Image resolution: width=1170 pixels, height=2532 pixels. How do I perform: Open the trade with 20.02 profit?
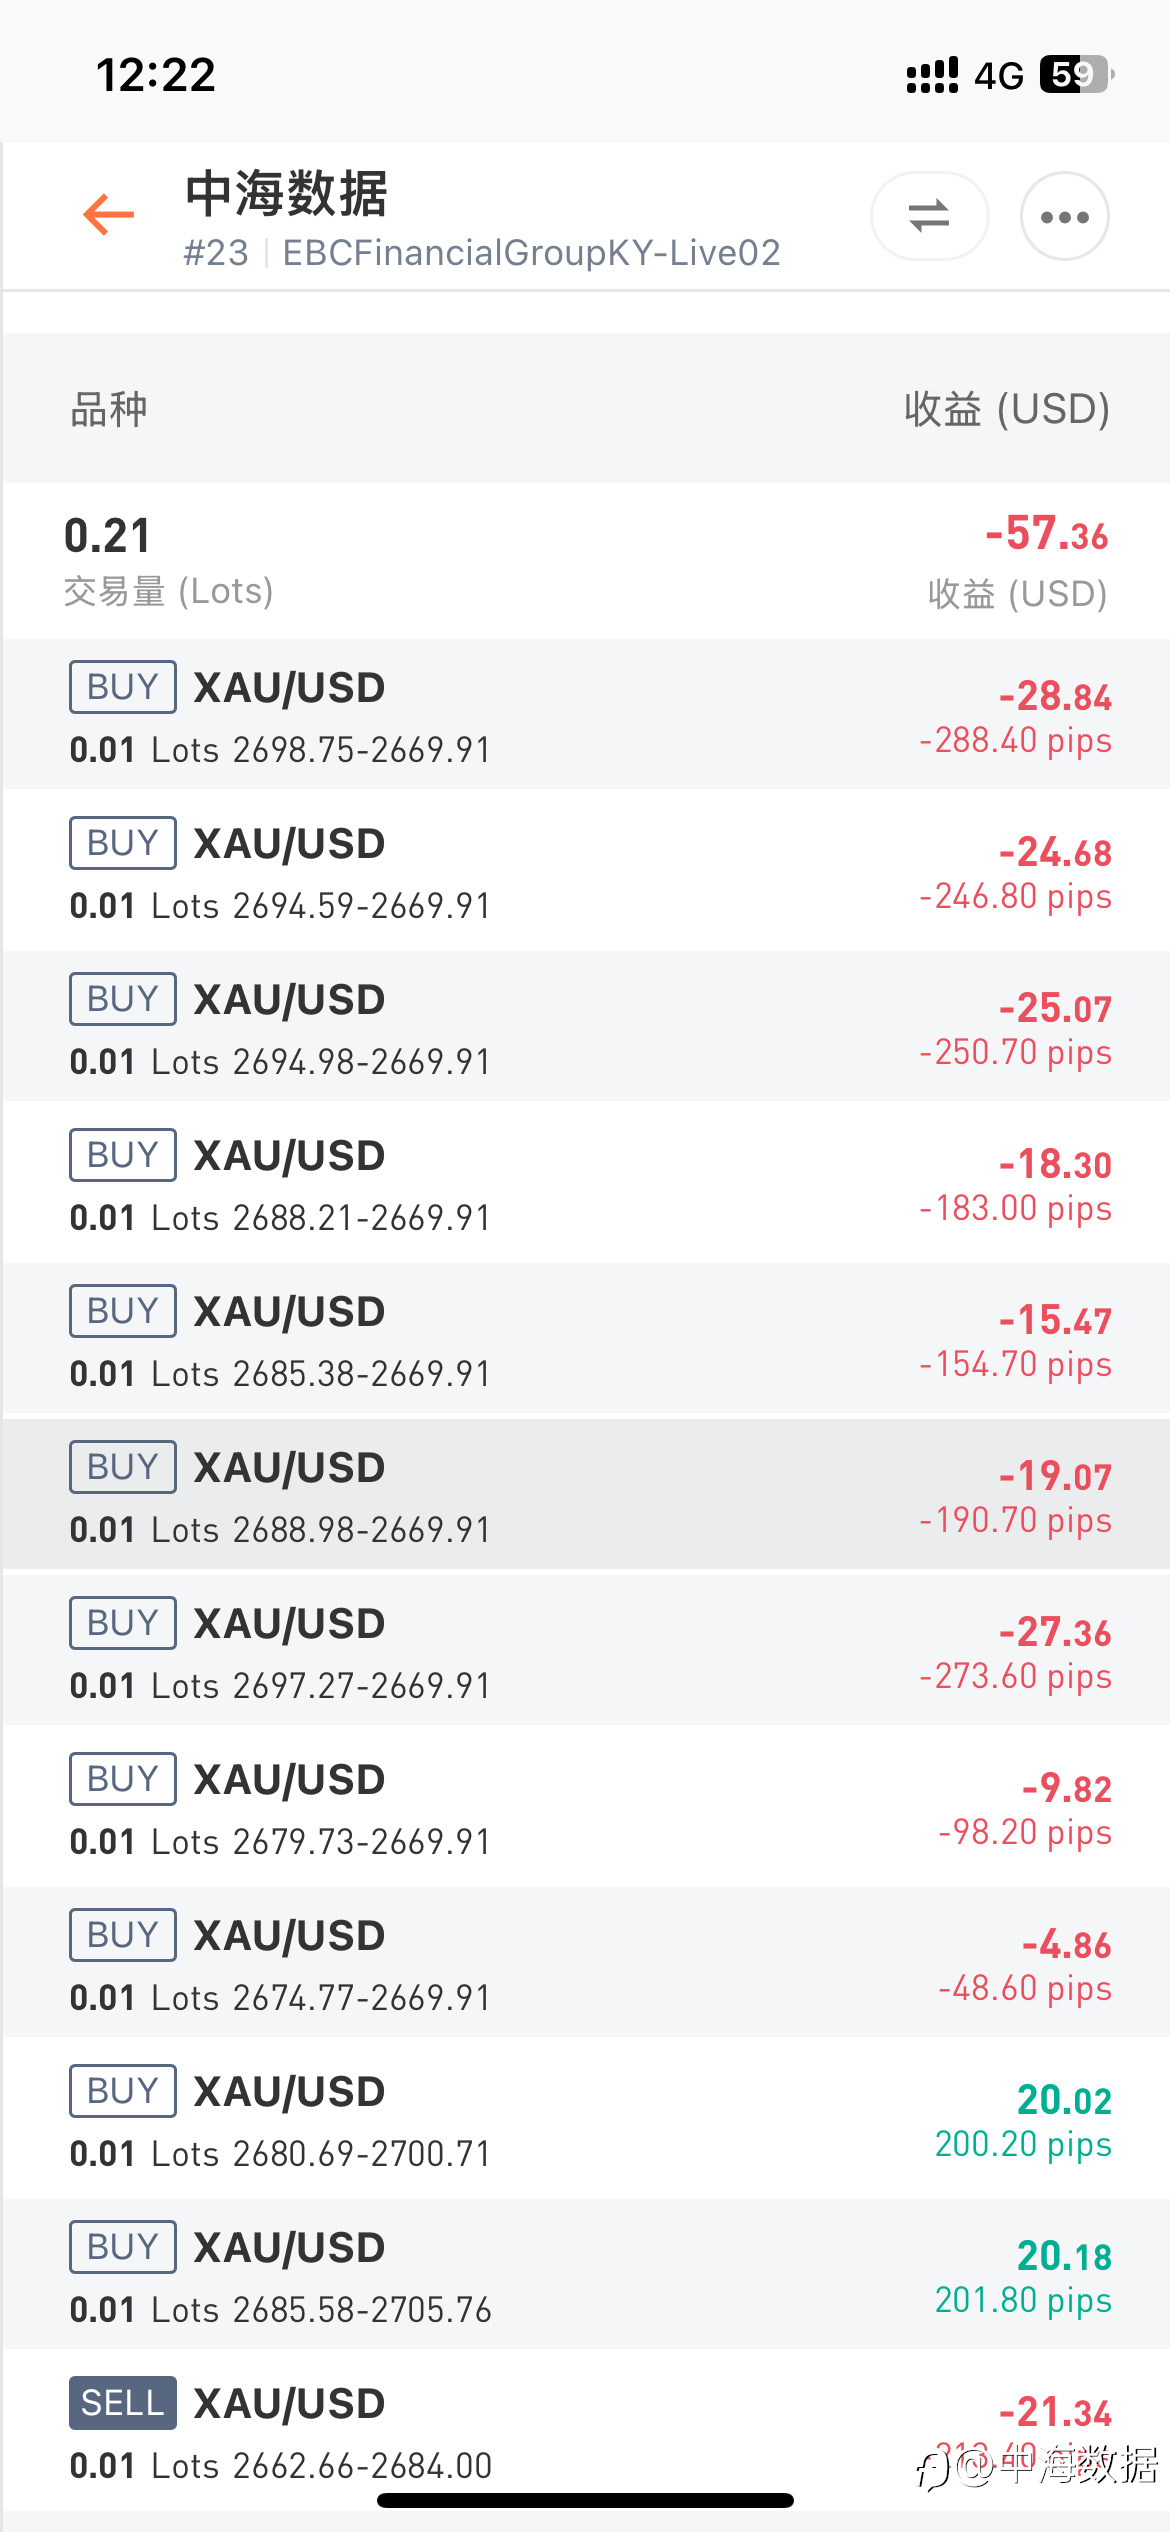pos(585,2120)
